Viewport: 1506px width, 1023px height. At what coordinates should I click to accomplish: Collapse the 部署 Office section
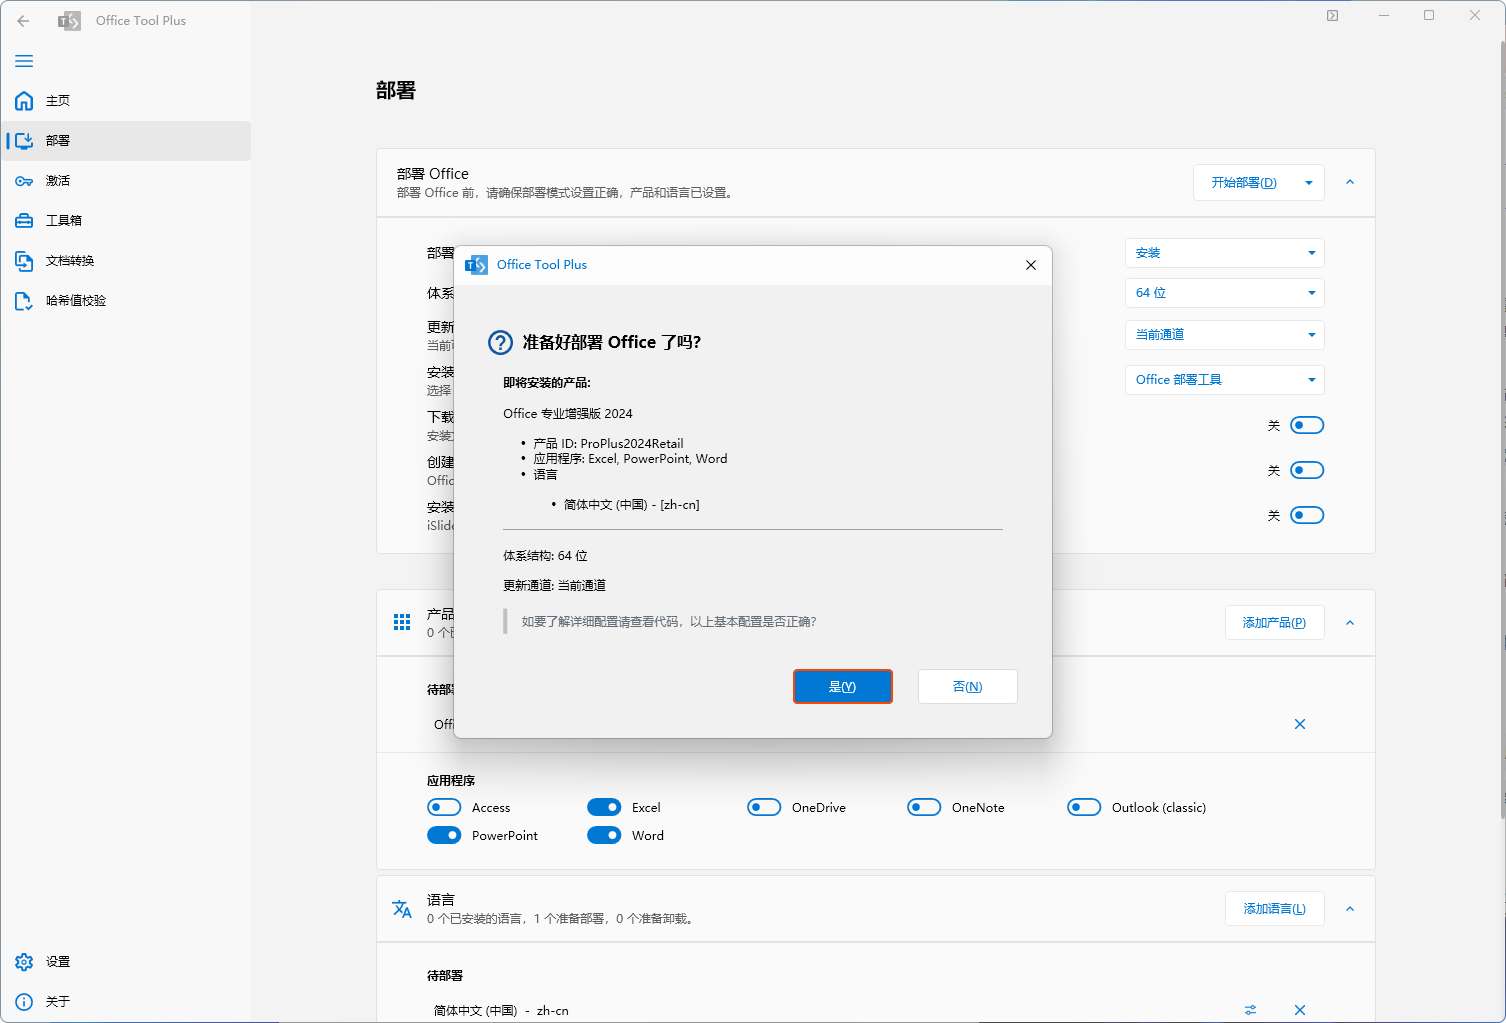pyautogui.click(x=1350, y=183)
